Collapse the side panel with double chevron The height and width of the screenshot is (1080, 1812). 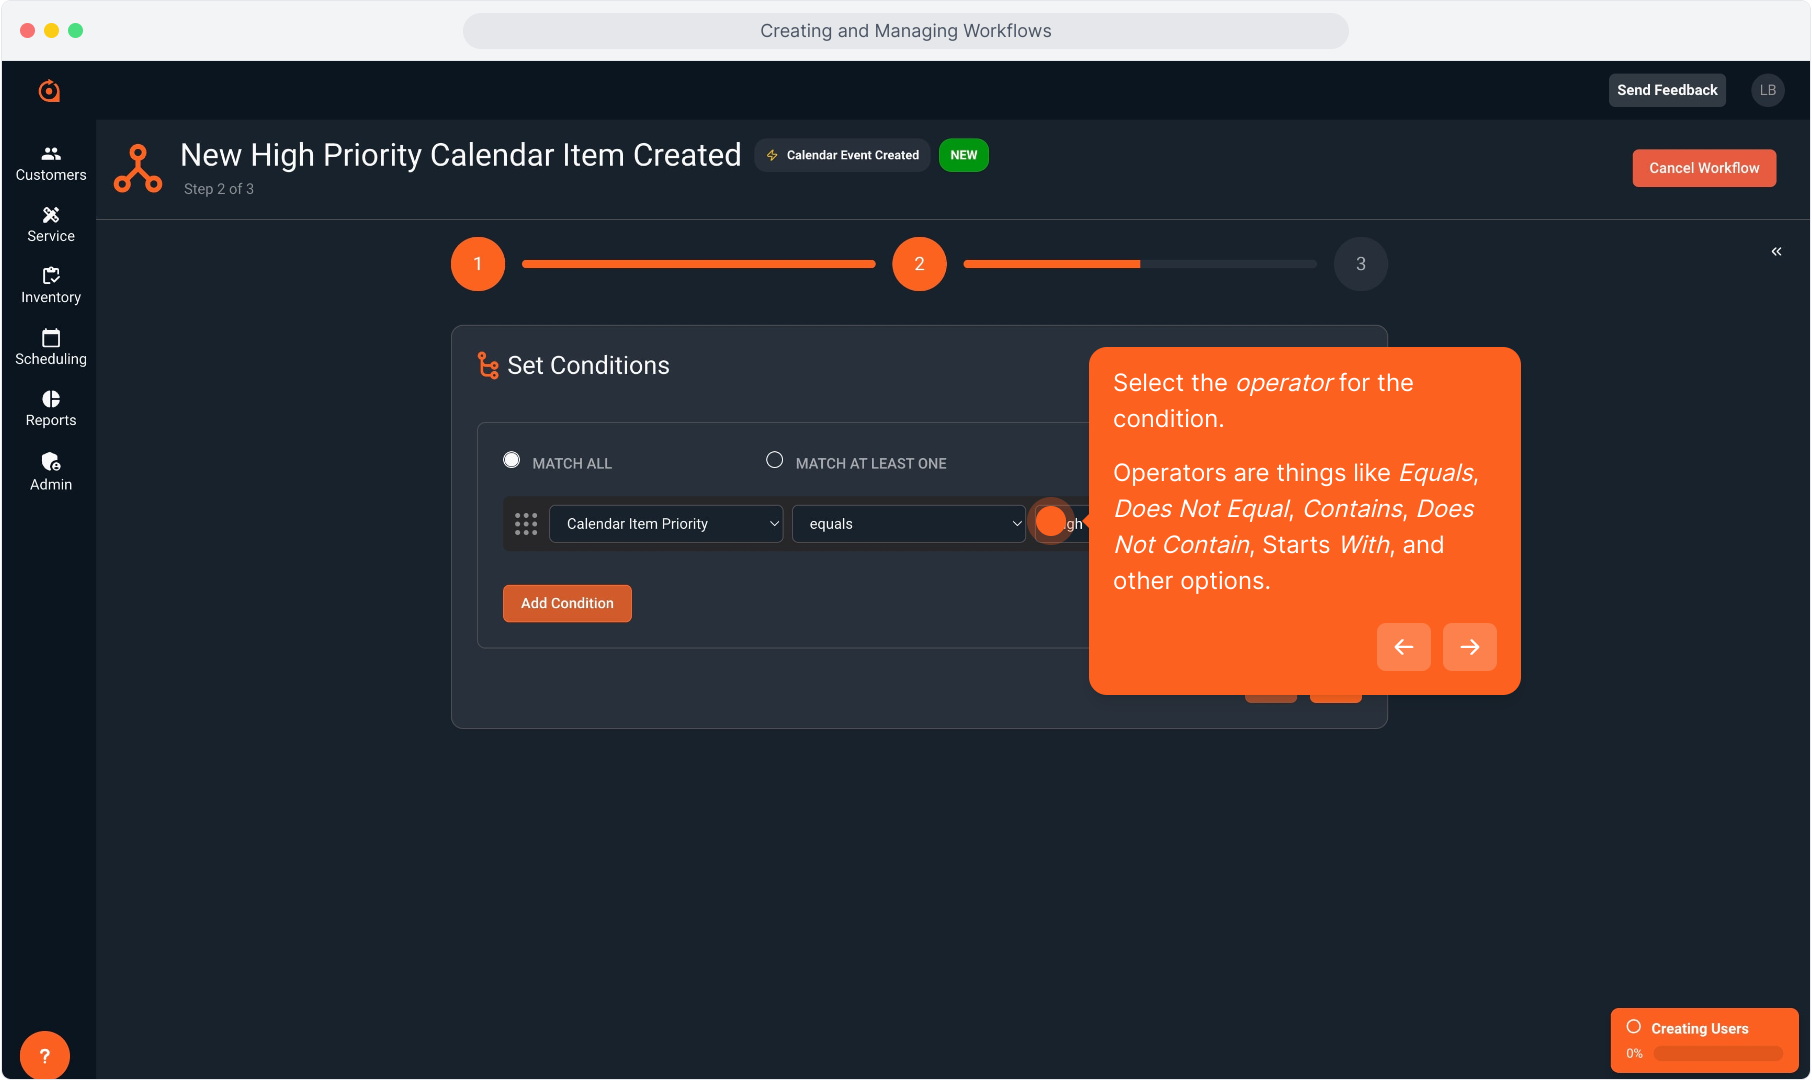click(1776, 251)
